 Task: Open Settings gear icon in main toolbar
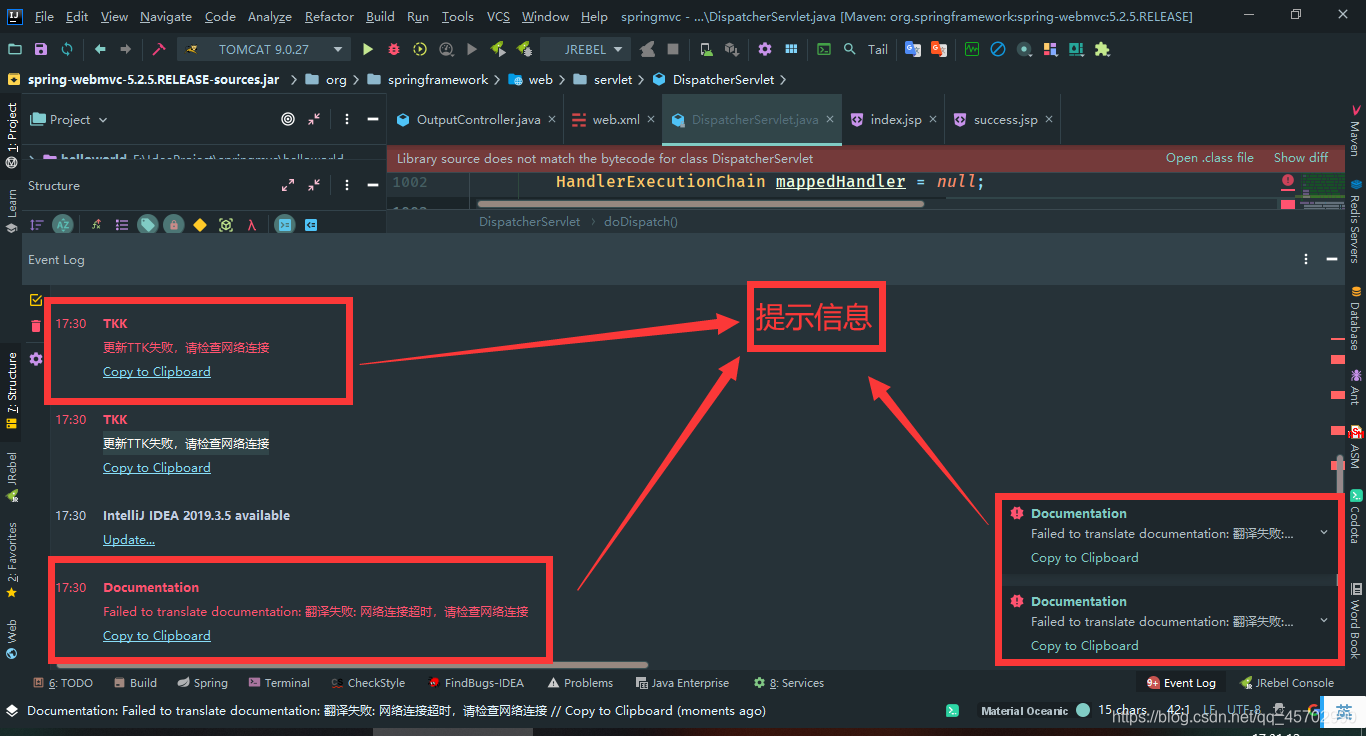765,49
